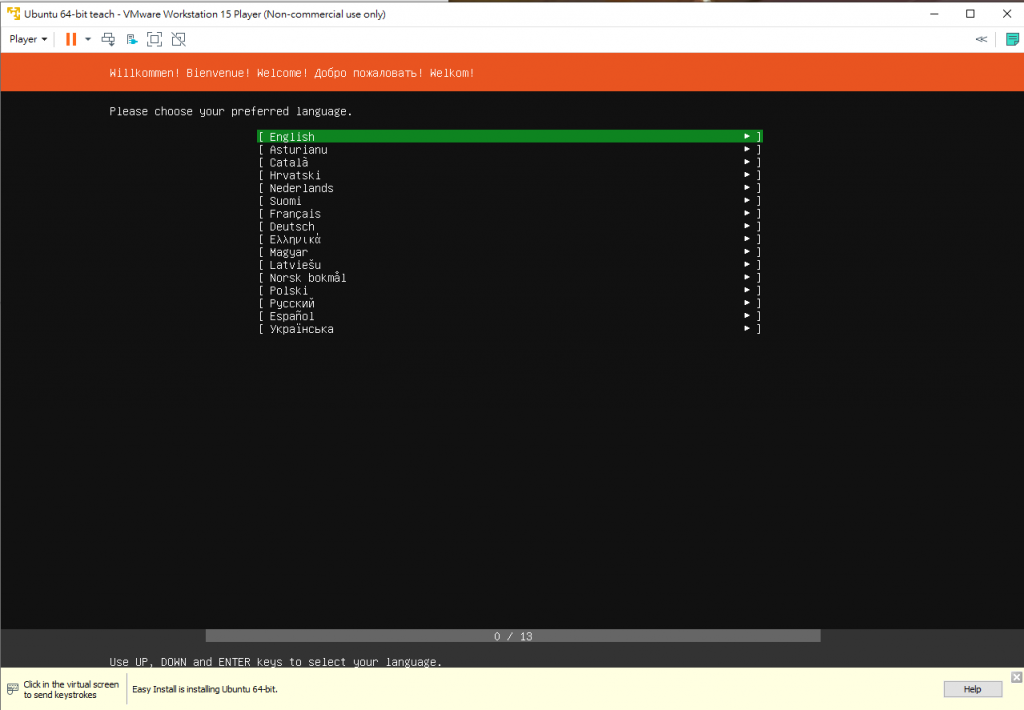Close the Easy Install notification bar
The width and height of the screenshot is (1024, 710).
[x=1016, y=677]
